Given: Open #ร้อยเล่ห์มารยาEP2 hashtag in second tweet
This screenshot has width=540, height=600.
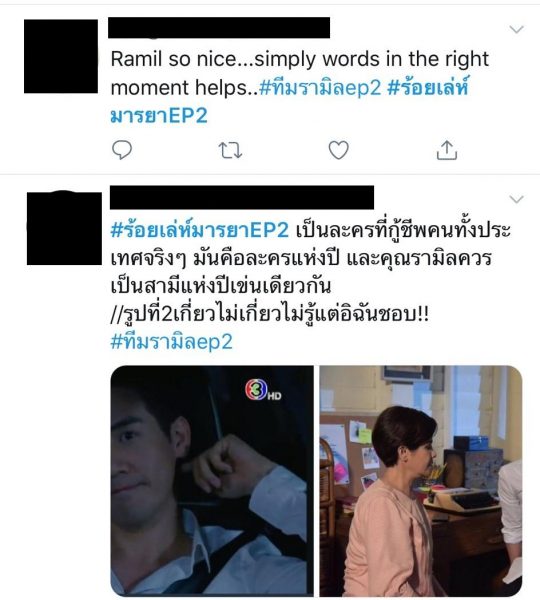Looking at the screenshot, I should point(199,230).
